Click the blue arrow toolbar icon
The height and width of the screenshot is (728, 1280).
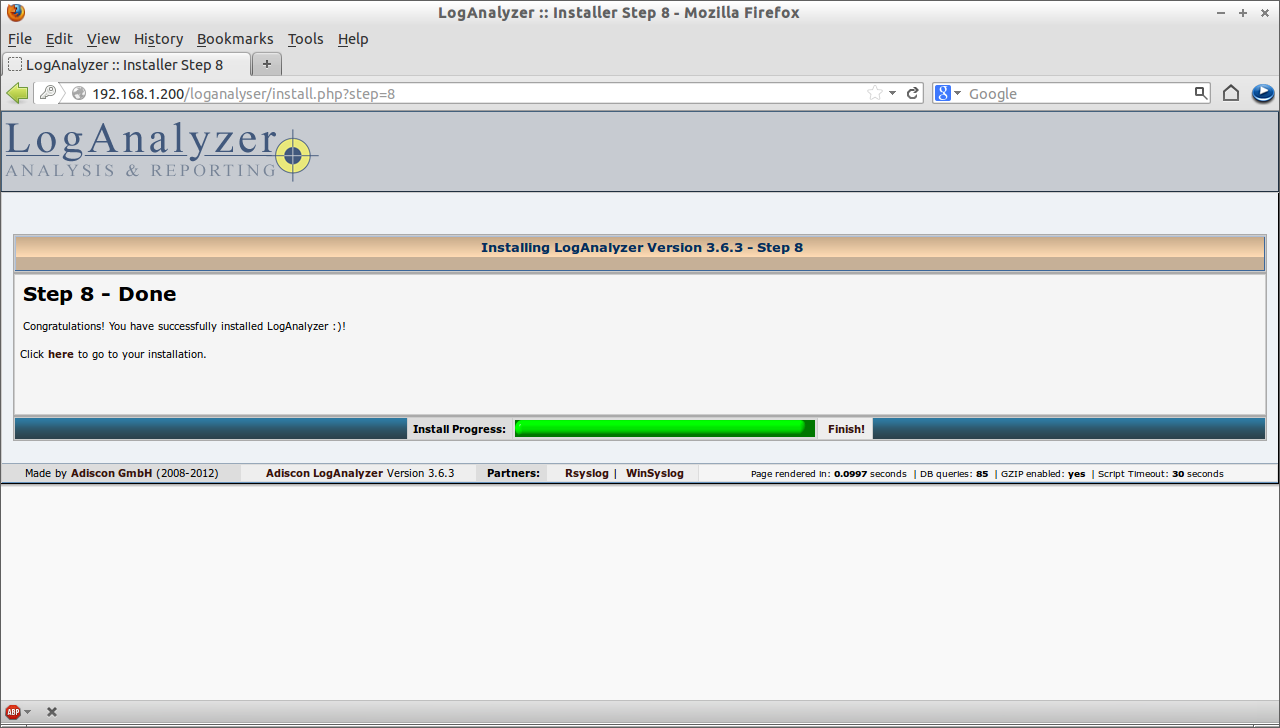[x=1263, y=93]
